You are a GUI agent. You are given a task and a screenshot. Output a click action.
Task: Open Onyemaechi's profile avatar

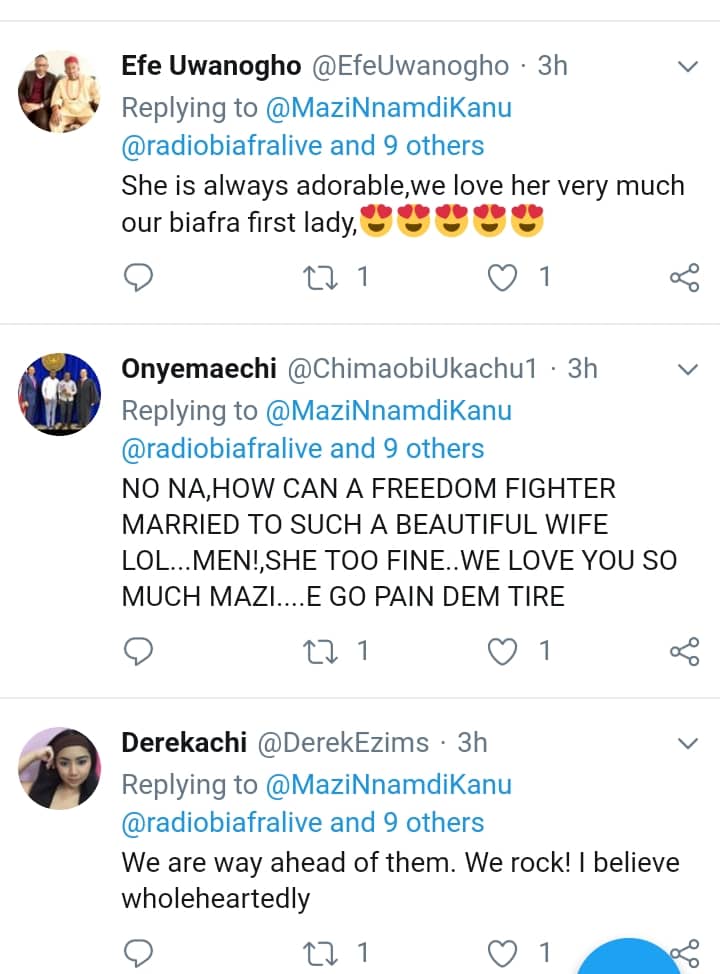[60, 394]
